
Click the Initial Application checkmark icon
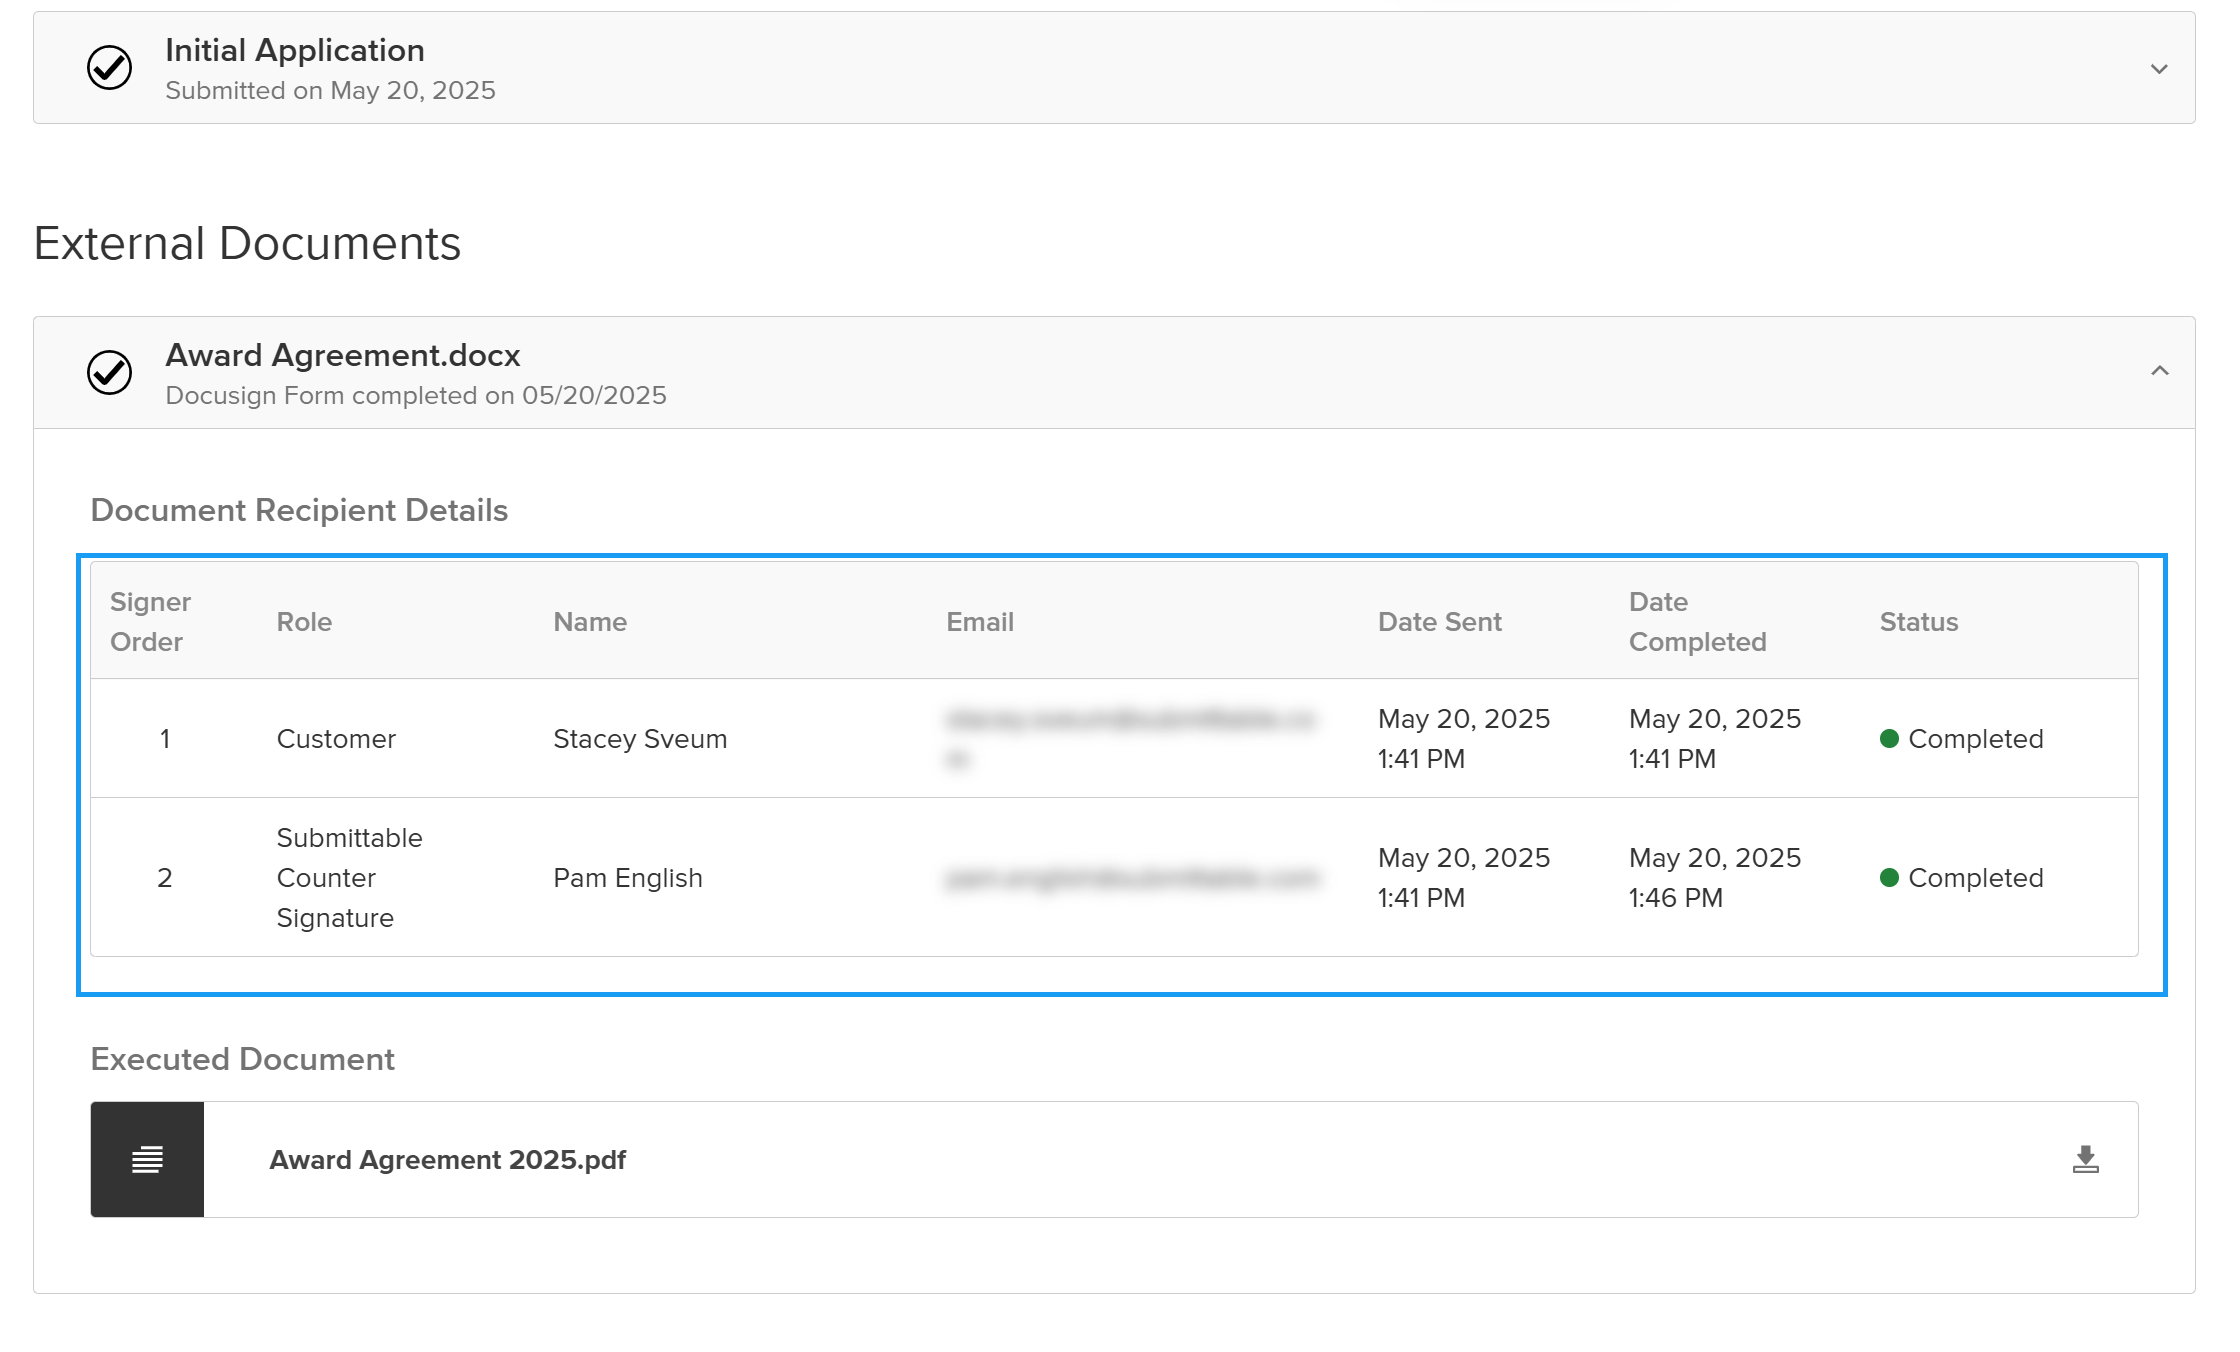point(109,68)
